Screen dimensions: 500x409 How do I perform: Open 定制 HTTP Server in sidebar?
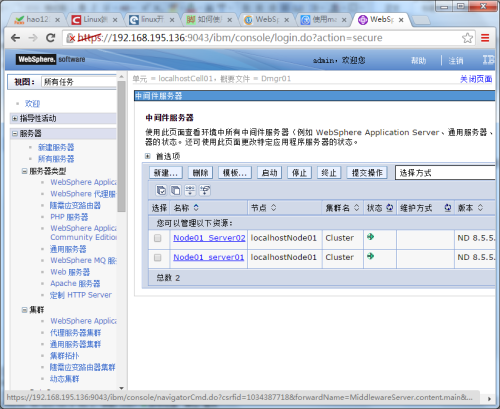point(81,295)
